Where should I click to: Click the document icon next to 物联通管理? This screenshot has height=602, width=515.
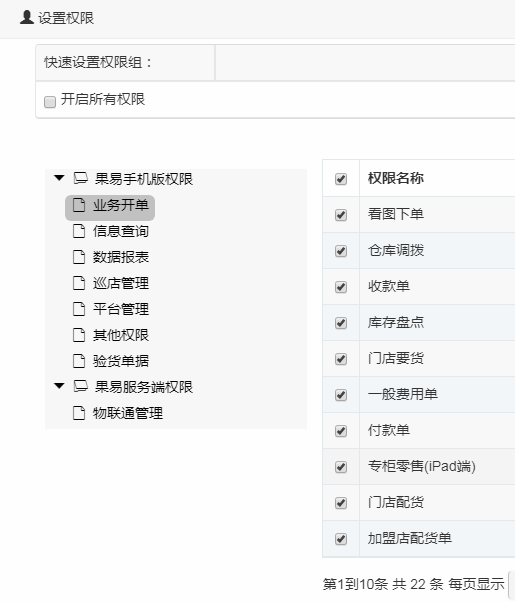79,413
